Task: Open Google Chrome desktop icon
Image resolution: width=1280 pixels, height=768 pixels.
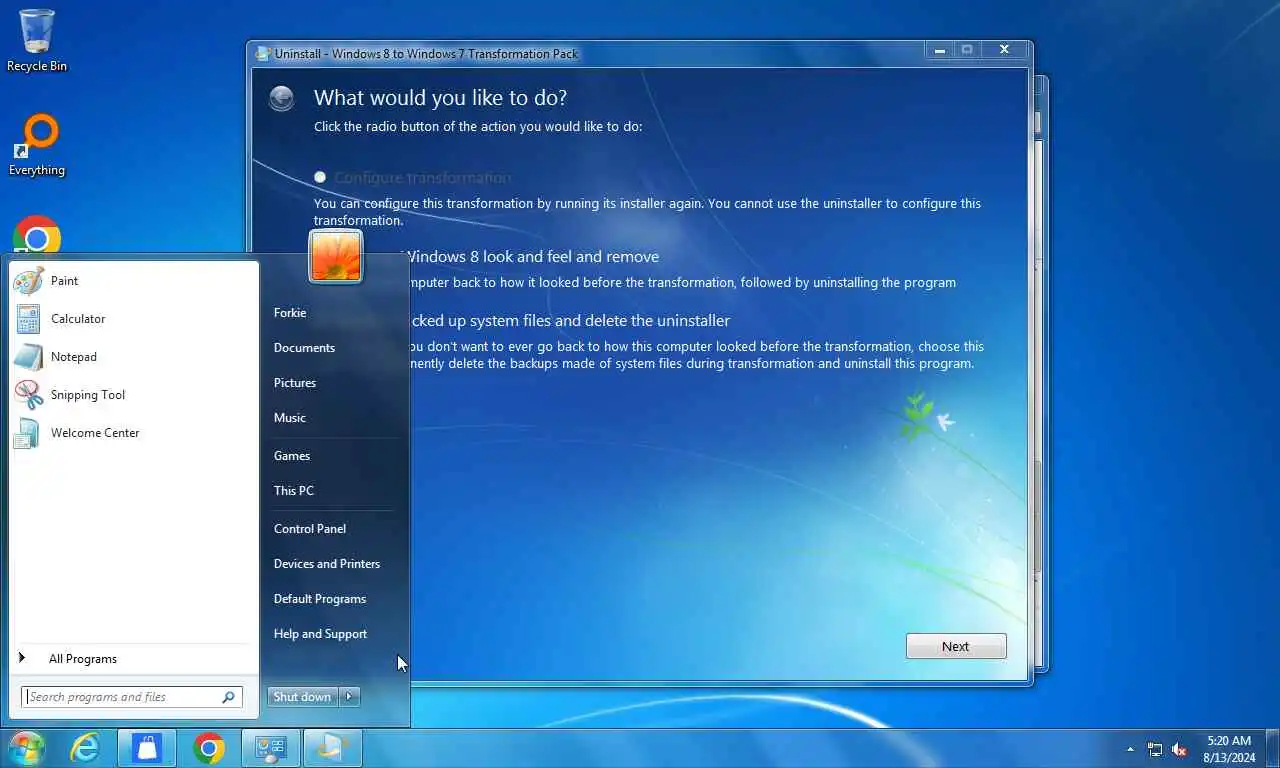Action: [37, 236]
